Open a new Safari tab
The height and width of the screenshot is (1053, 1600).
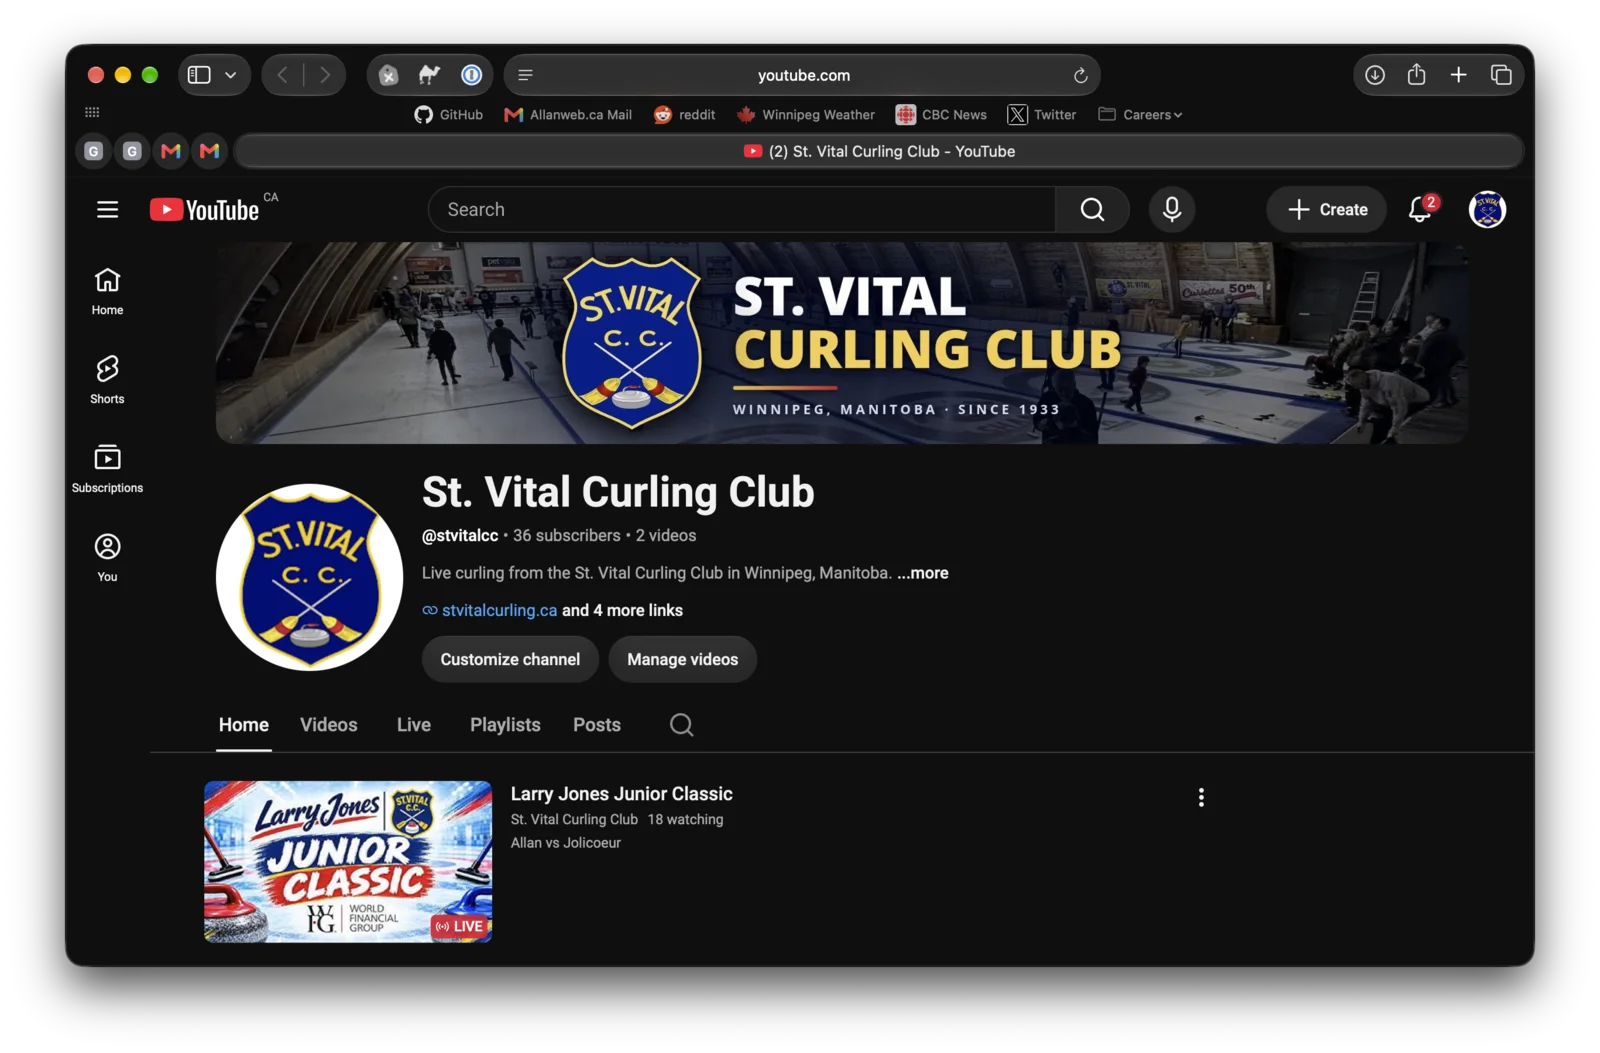coord(1458,75)
